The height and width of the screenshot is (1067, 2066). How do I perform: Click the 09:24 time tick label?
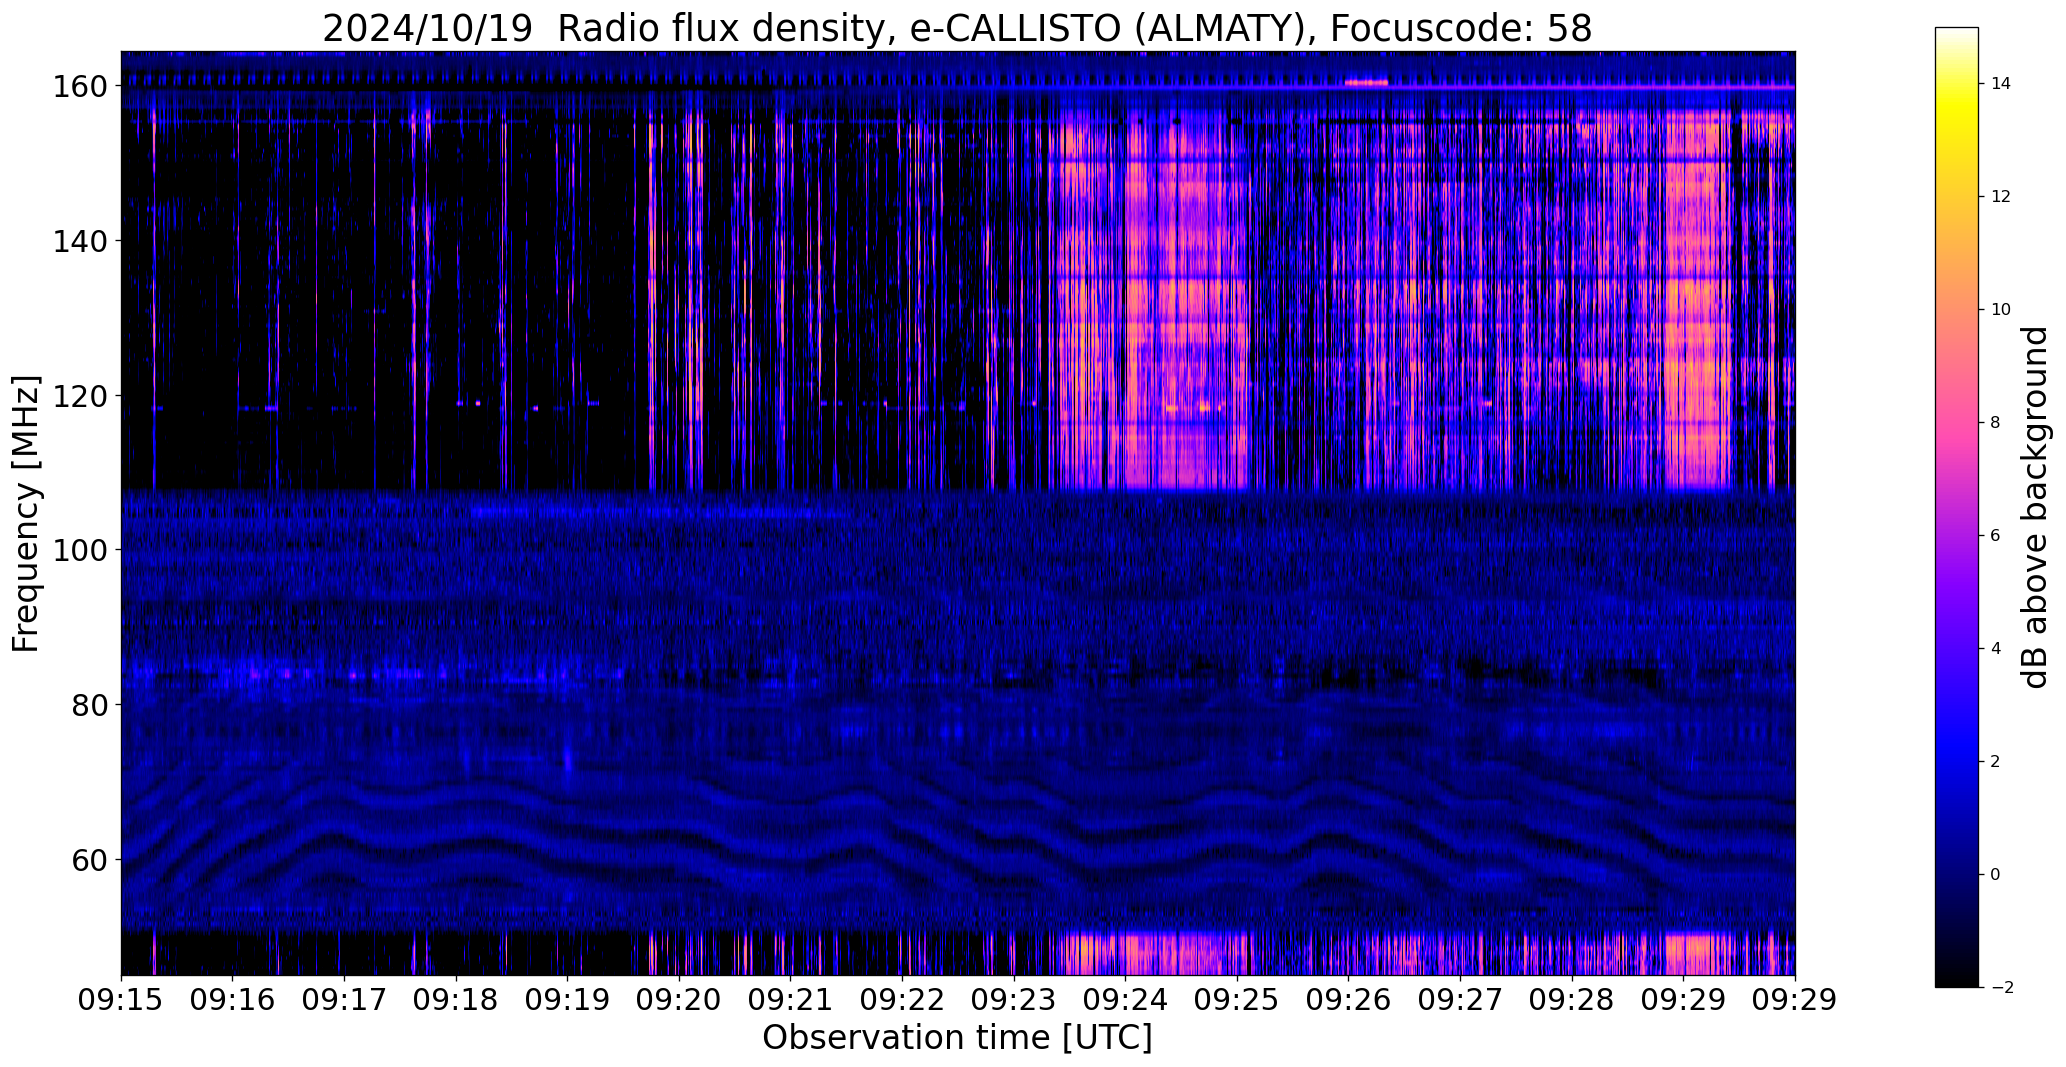(1125, 1001)
